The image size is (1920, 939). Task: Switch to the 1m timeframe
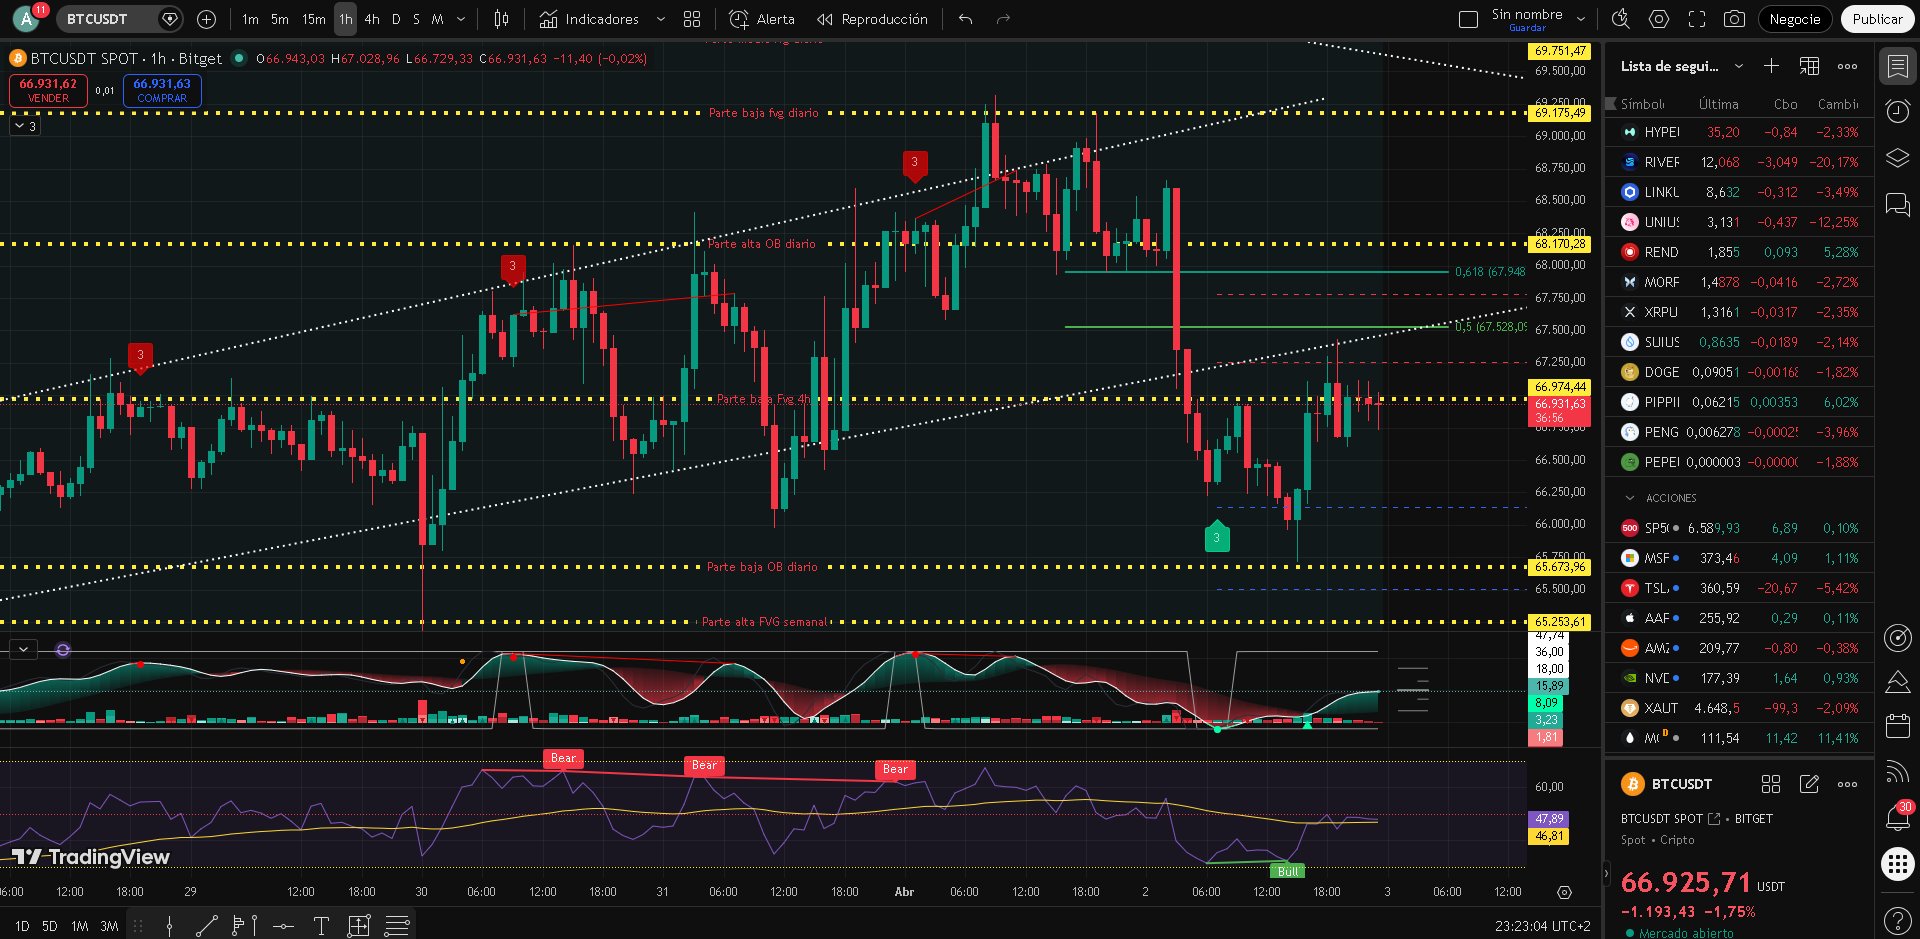point(250,19)
